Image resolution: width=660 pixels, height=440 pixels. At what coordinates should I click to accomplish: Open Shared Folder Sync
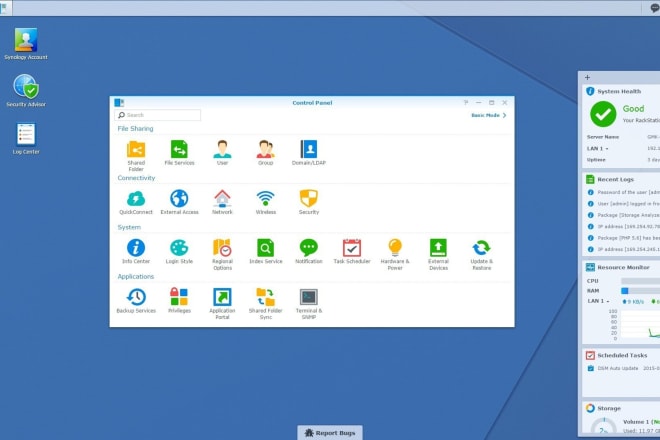[x=266, y=304]
